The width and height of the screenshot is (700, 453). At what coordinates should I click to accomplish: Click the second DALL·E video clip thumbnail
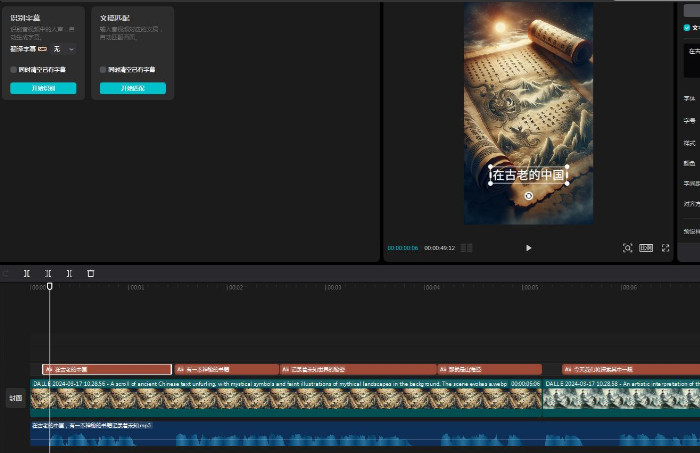pos(620,398)
